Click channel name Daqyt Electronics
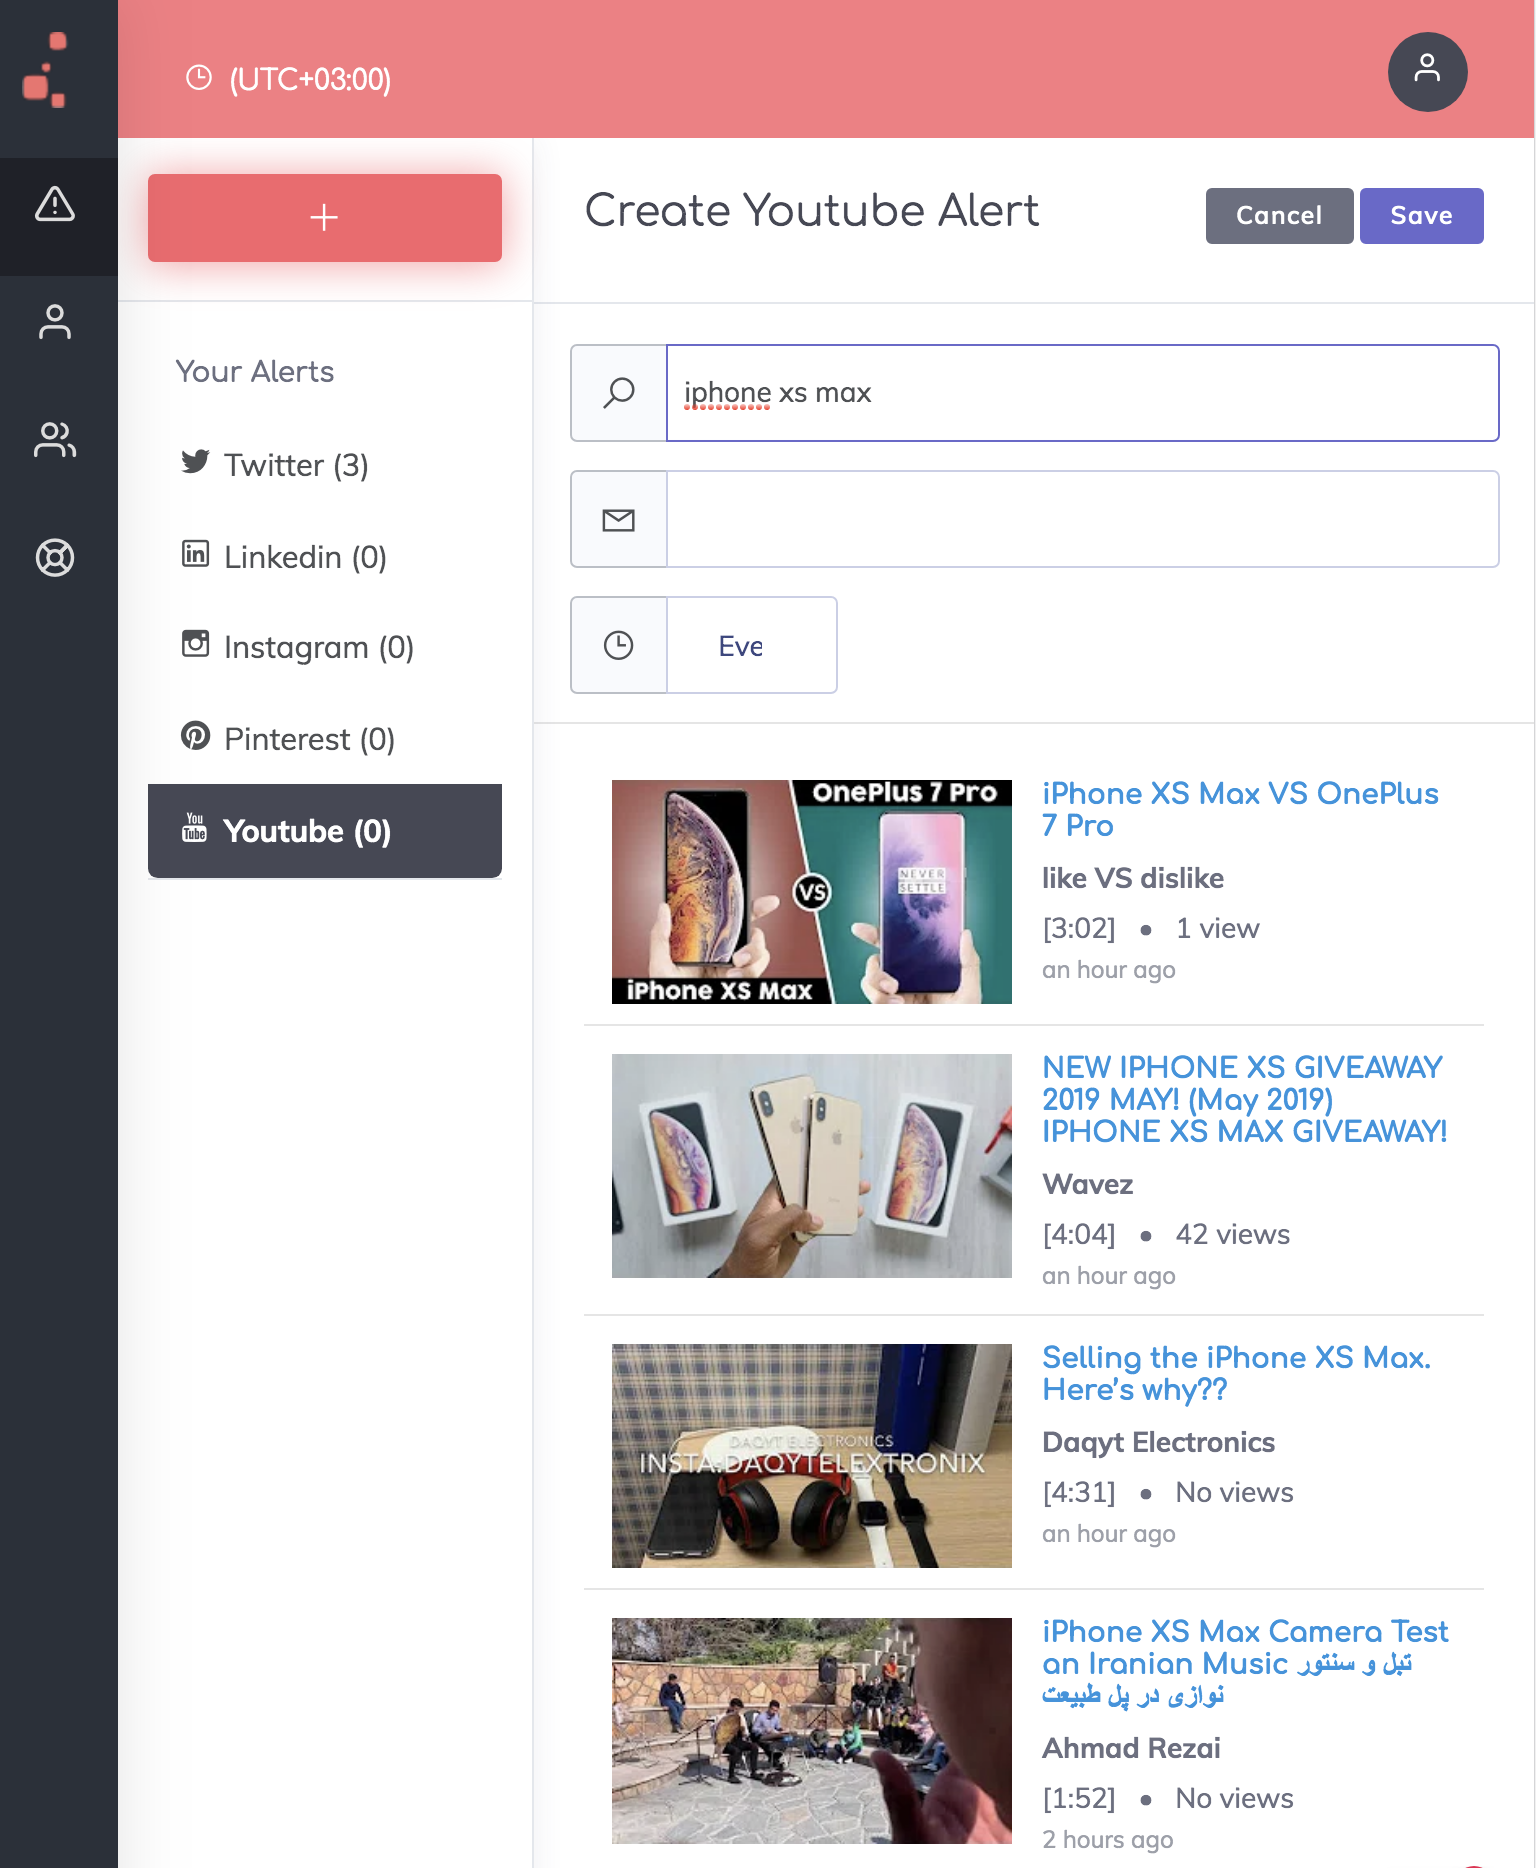The image size is (1536, 1868). [1159, 1442]
